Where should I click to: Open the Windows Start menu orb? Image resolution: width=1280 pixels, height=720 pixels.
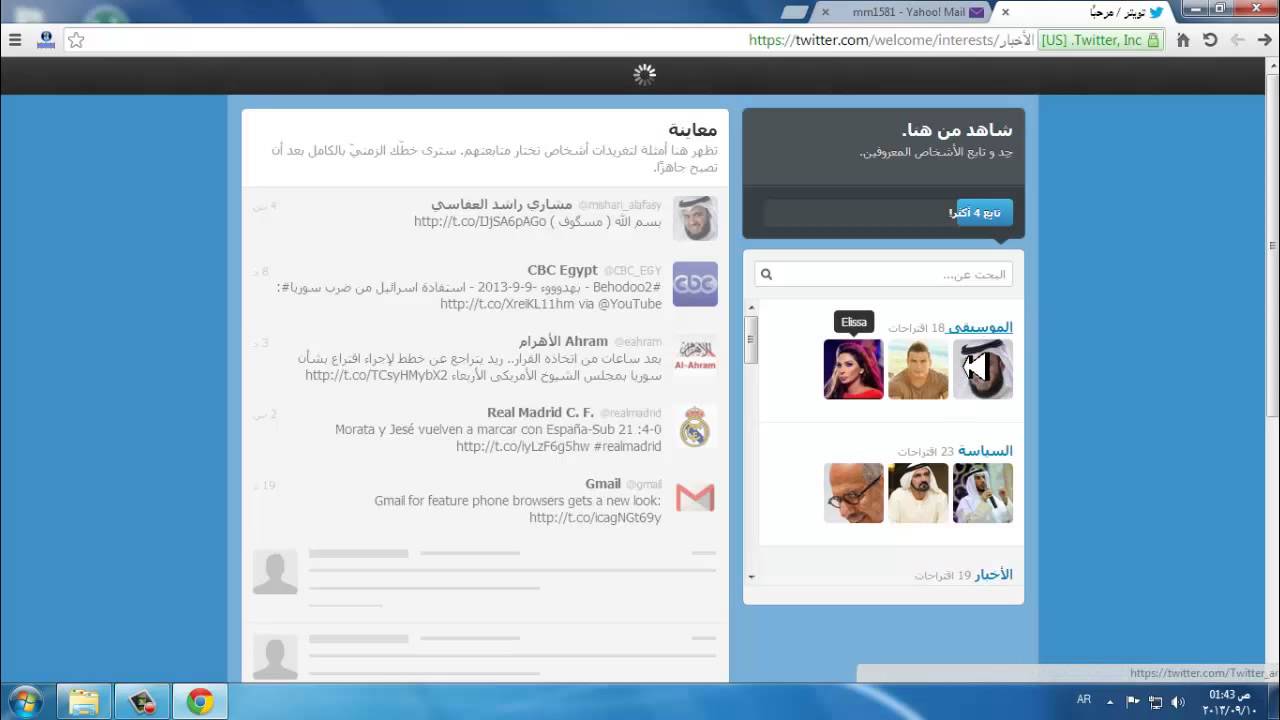point(25,702)
